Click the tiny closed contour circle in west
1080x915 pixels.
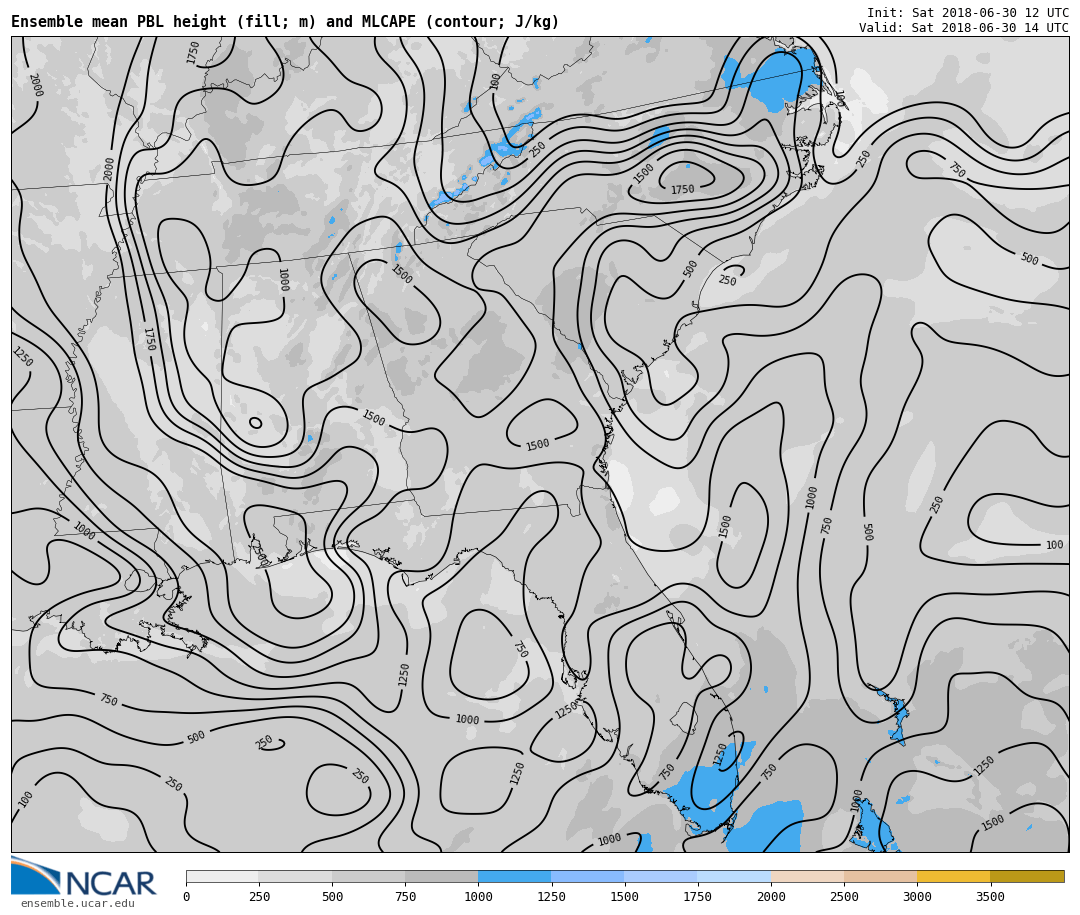coord(256,423)
